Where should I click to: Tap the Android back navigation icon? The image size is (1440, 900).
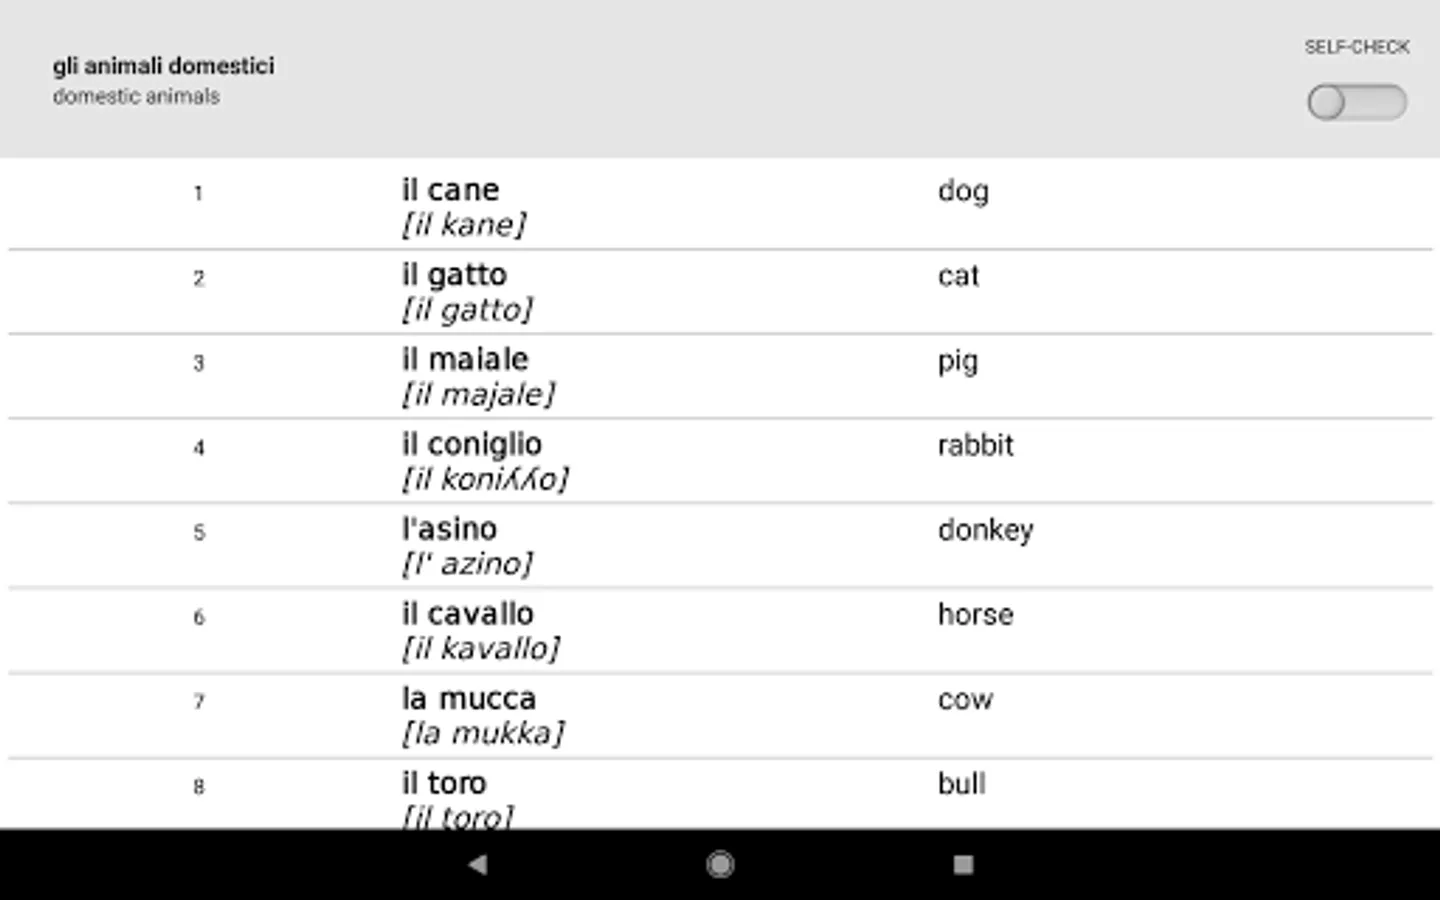(478, 864)
